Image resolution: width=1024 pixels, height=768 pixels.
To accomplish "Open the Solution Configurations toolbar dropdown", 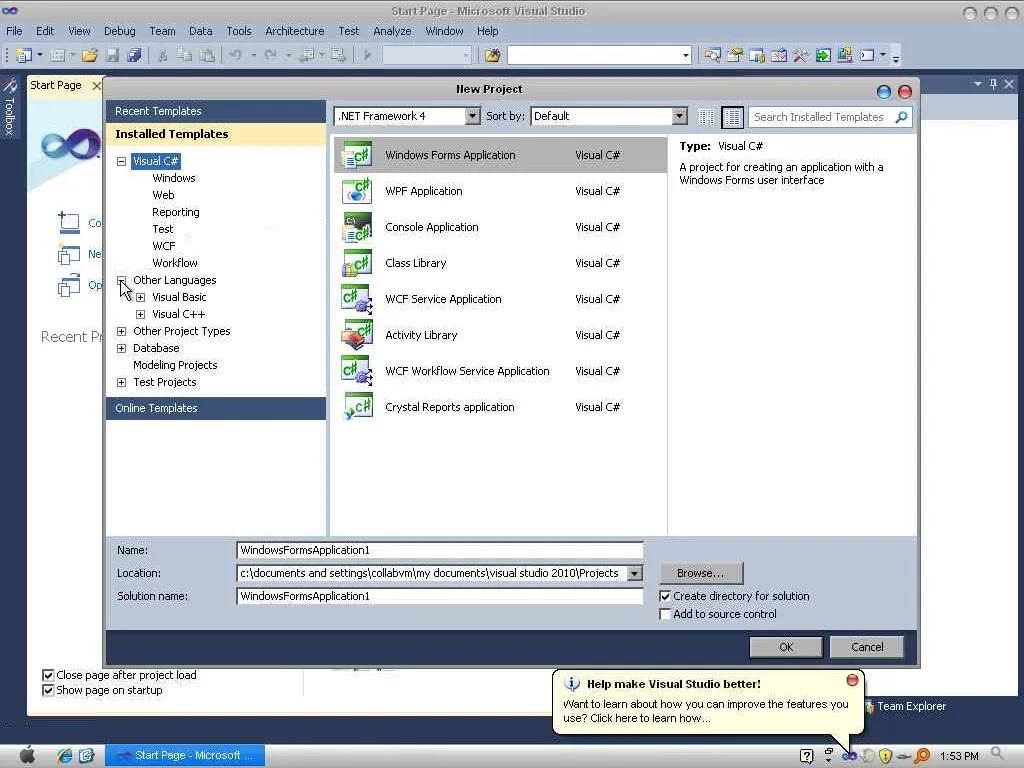I will 426,56.
